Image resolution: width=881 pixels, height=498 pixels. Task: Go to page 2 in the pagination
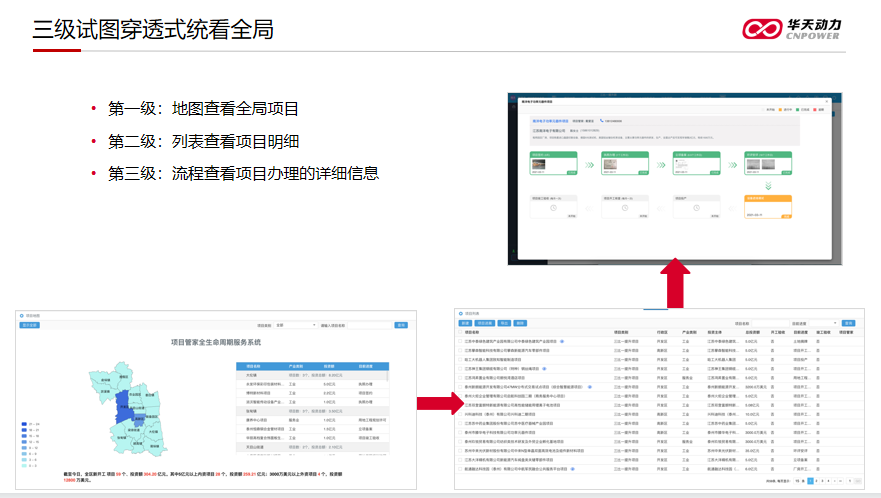pyautogui.click(x=817, y=480)
